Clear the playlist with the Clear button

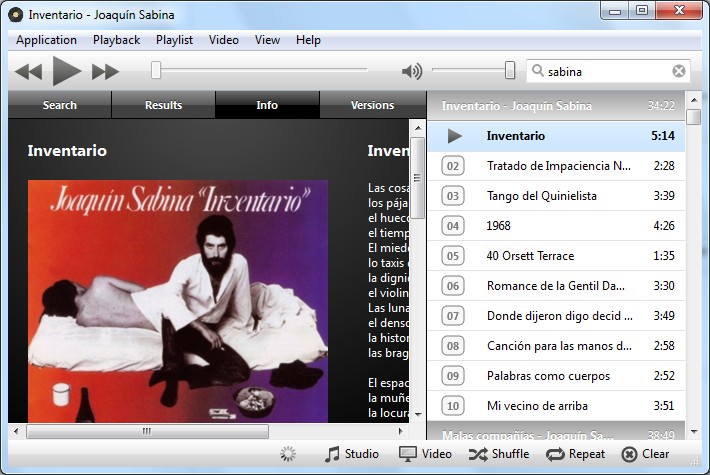(645, 454)
